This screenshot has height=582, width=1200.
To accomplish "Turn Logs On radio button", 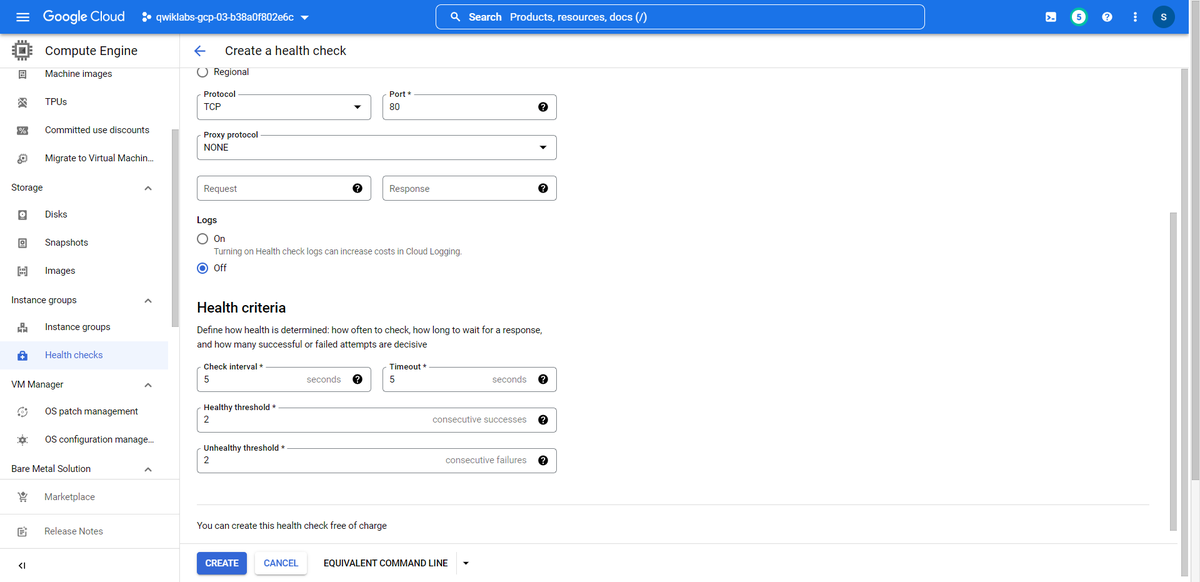I will click(x=203, y=239).
